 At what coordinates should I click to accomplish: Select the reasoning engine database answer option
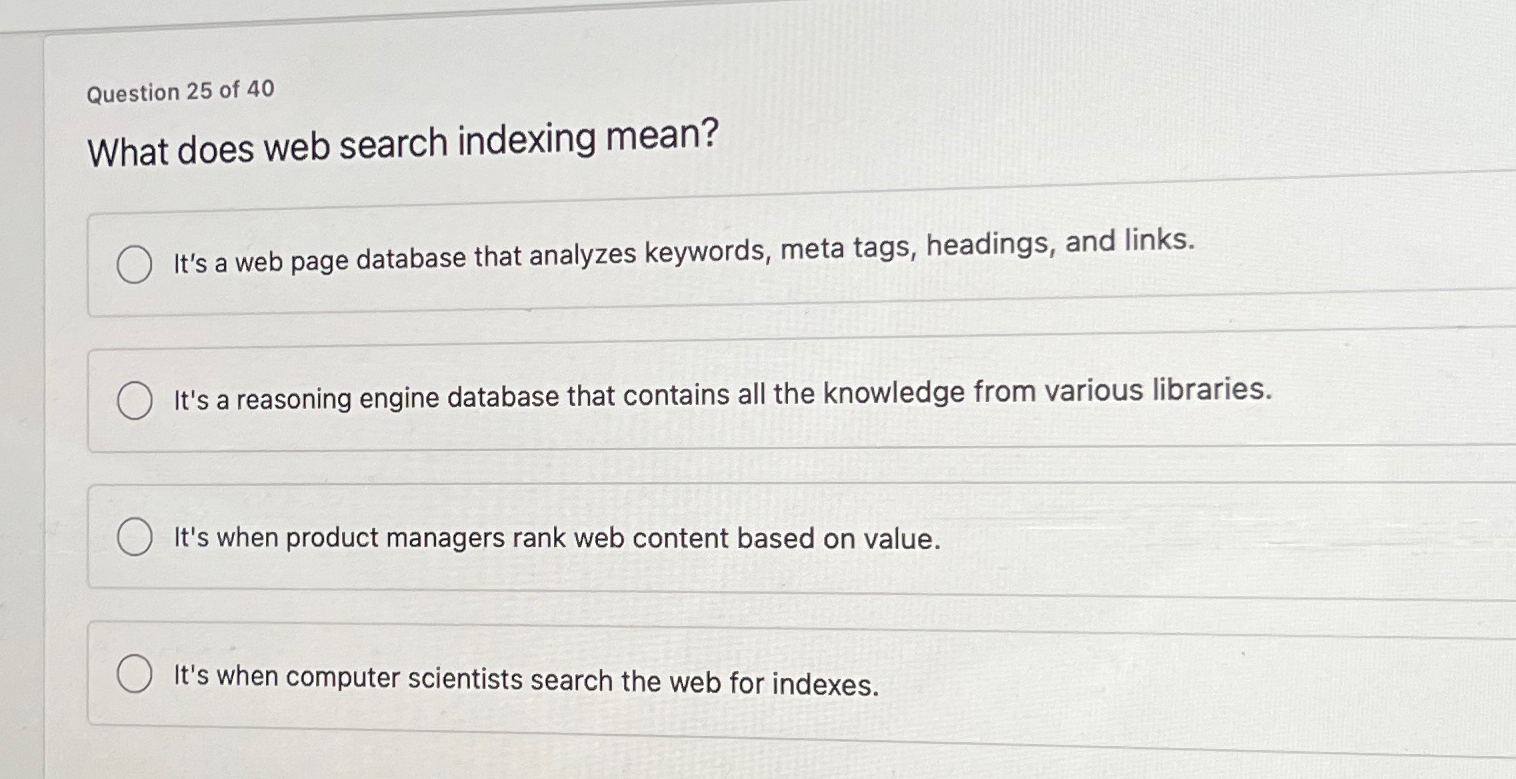135,400
